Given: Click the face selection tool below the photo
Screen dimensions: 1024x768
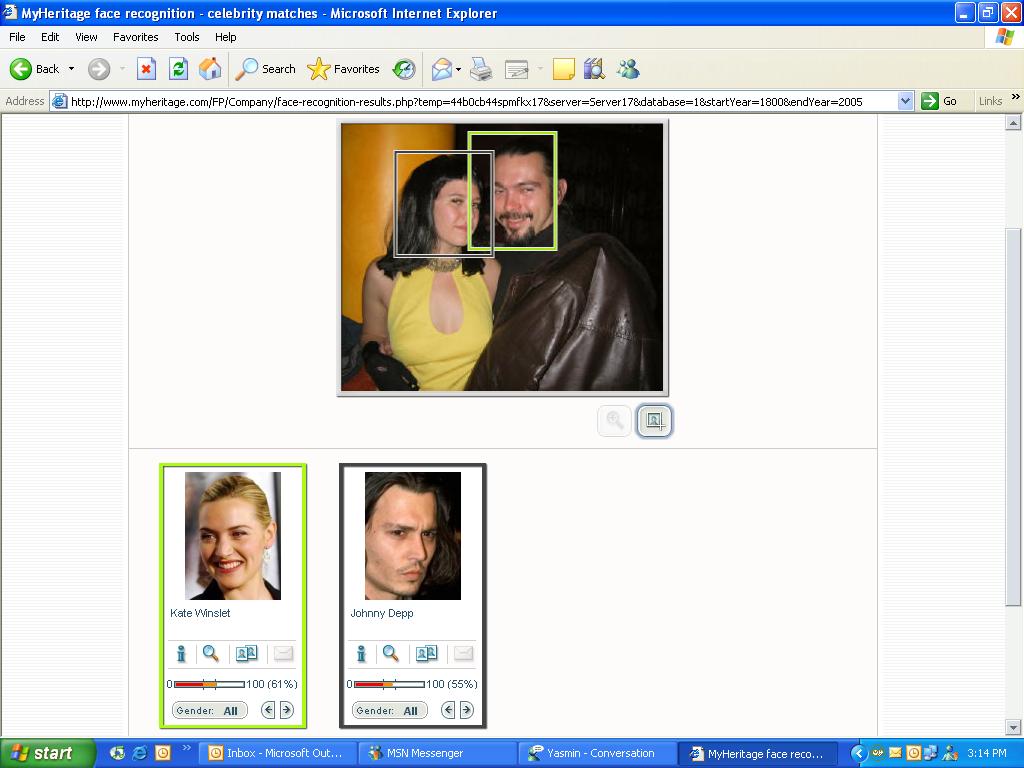Looking at the screenshot, I should [x=654, y=421].
